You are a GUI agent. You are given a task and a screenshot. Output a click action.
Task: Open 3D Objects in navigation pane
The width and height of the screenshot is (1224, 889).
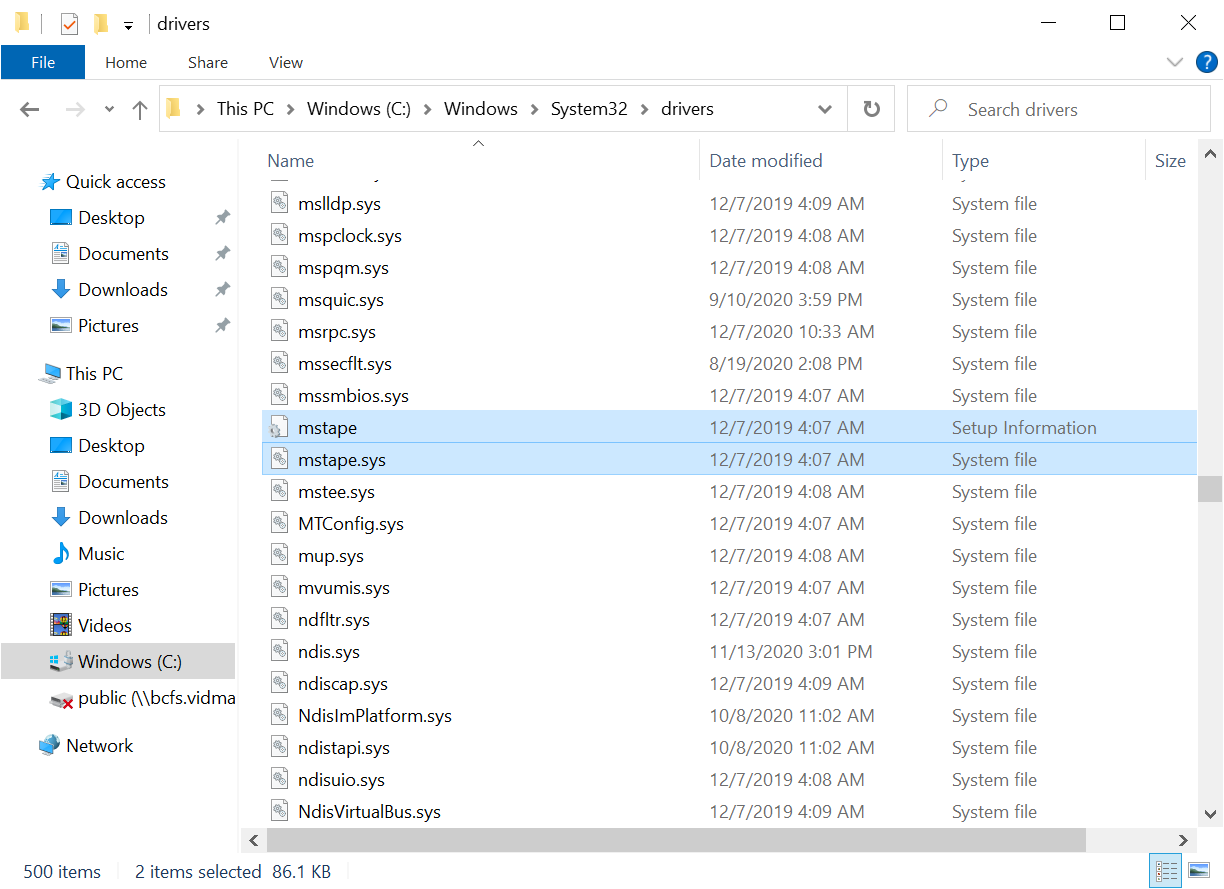121,410
